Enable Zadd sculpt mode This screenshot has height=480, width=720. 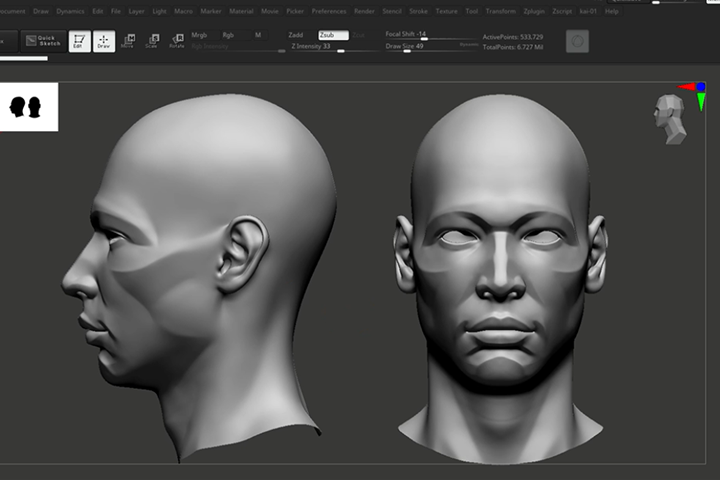(x=296, y=35)
